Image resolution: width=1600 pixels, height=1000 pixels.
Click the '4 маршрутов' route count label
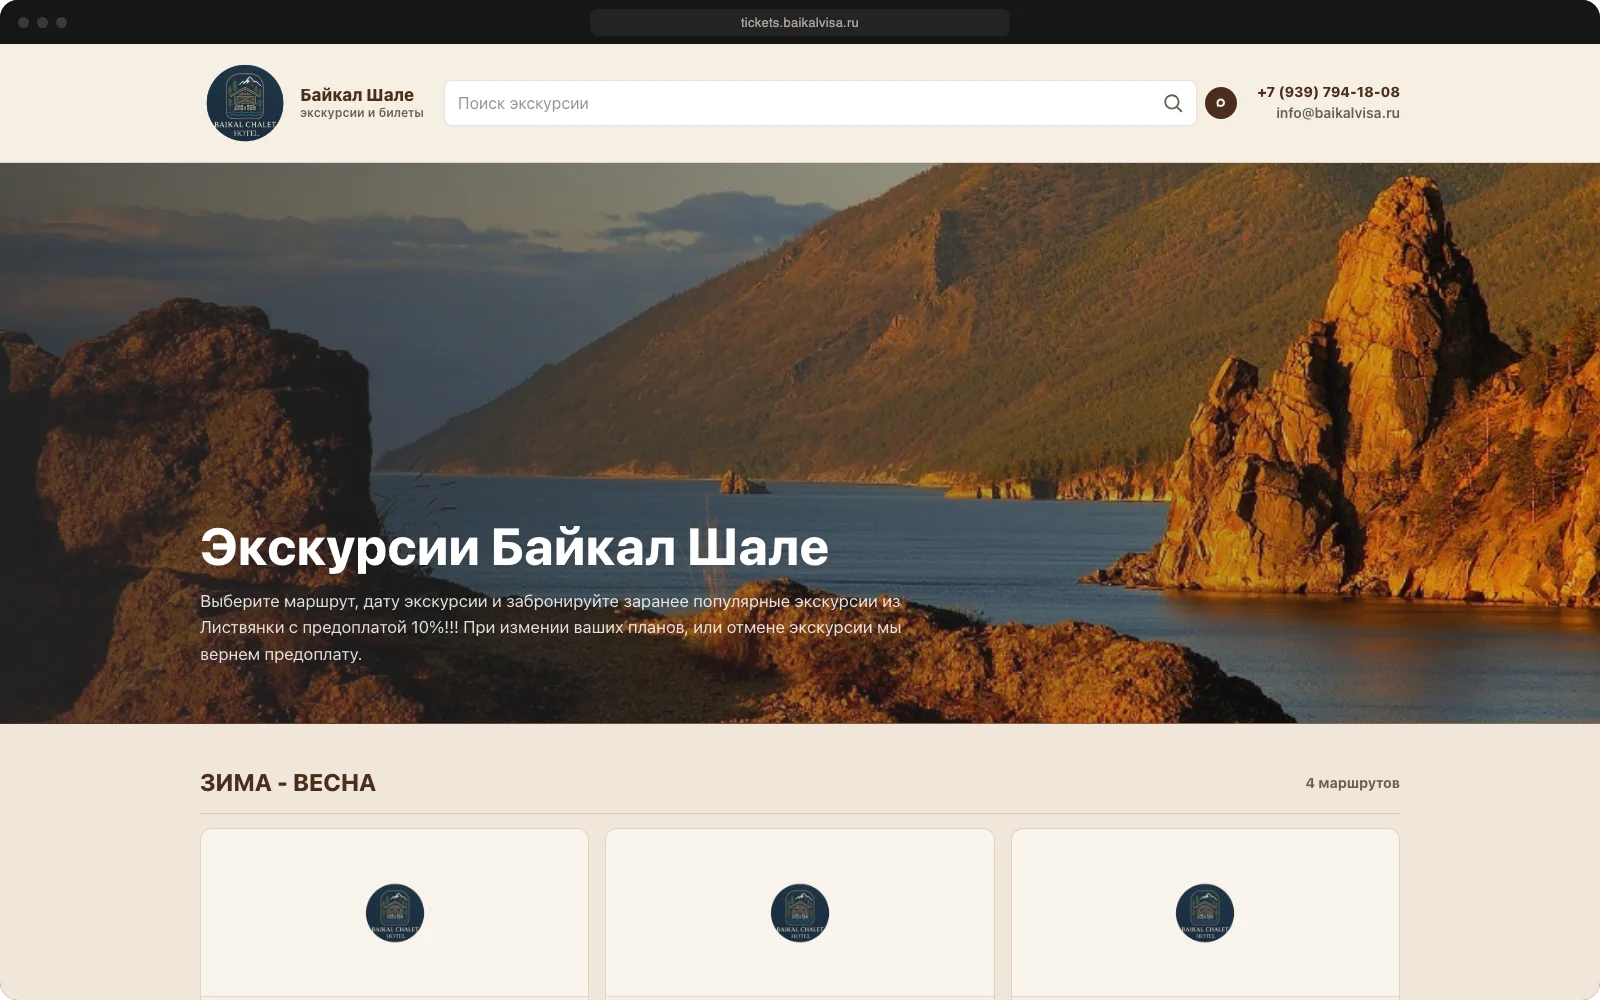[1352, 783]
